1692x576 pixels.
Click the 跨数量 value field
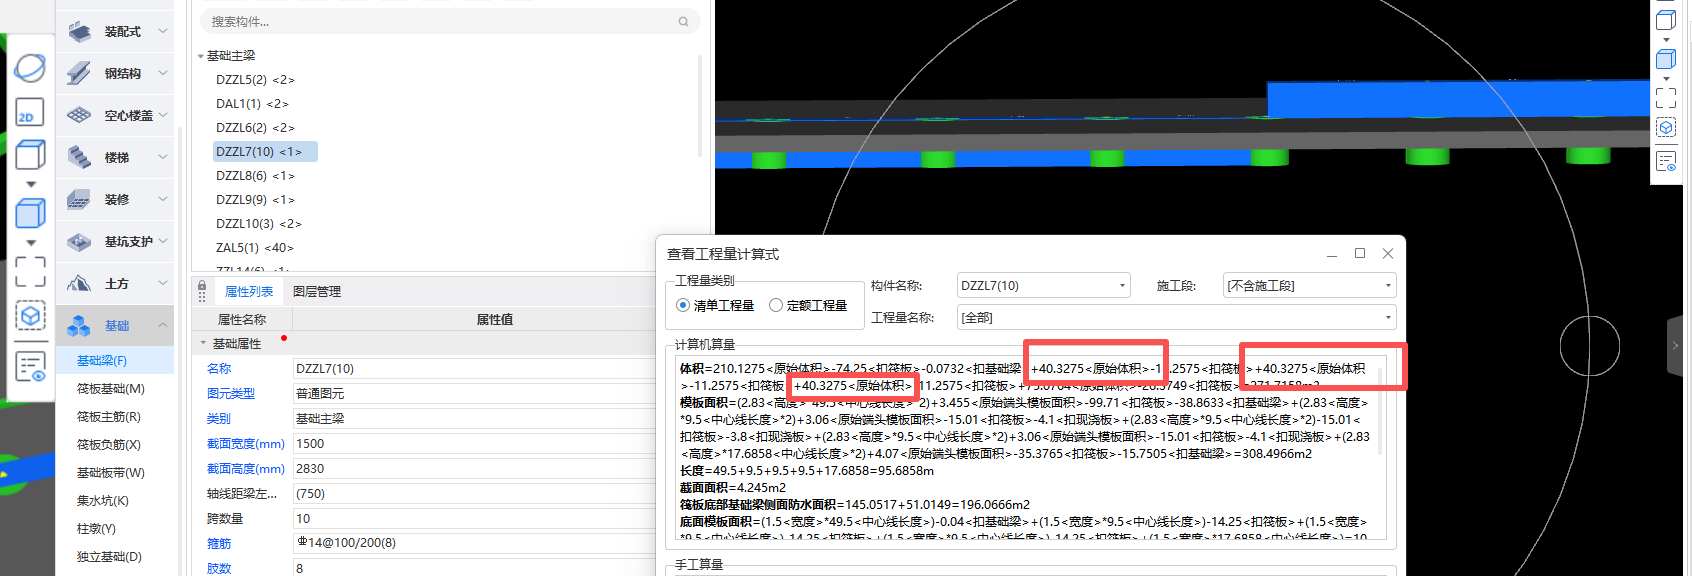pos(474,519)
